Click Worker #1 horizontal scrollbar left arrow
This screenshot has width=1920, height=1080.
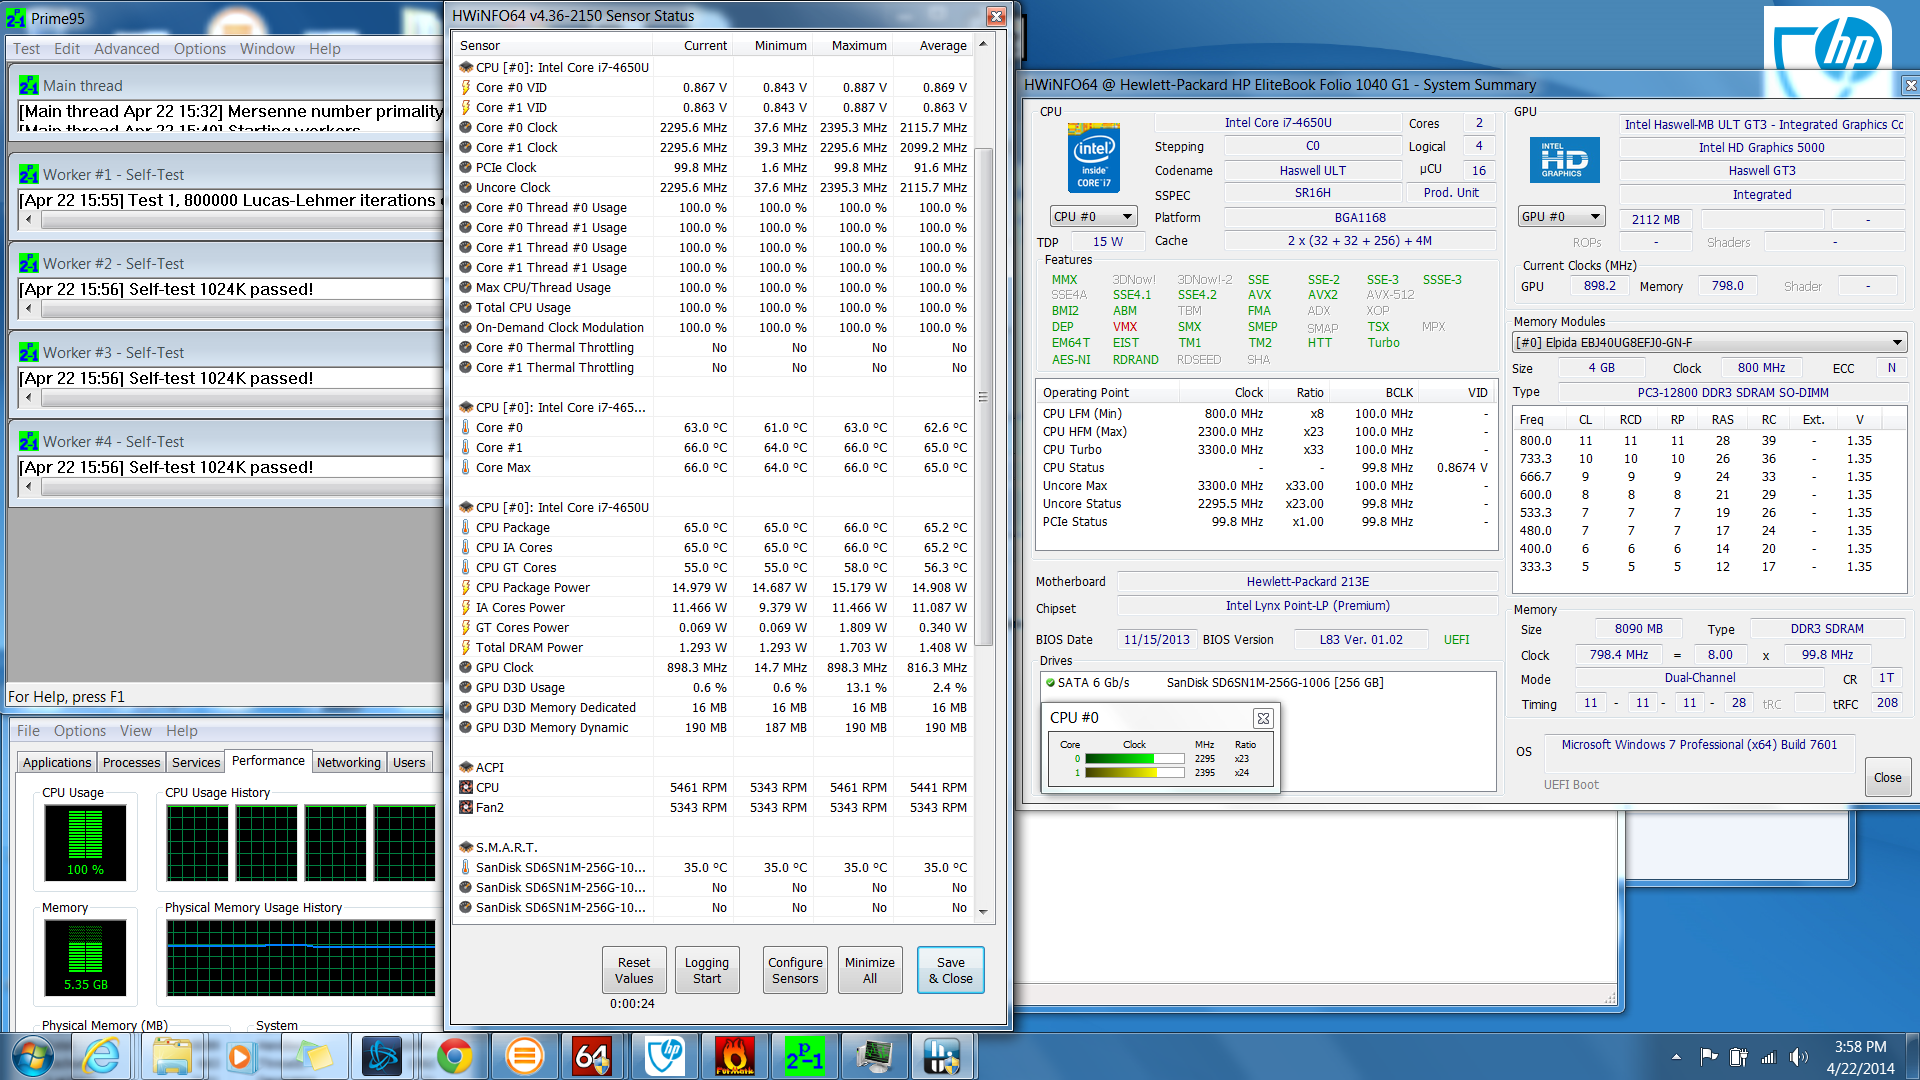(28, 219)
